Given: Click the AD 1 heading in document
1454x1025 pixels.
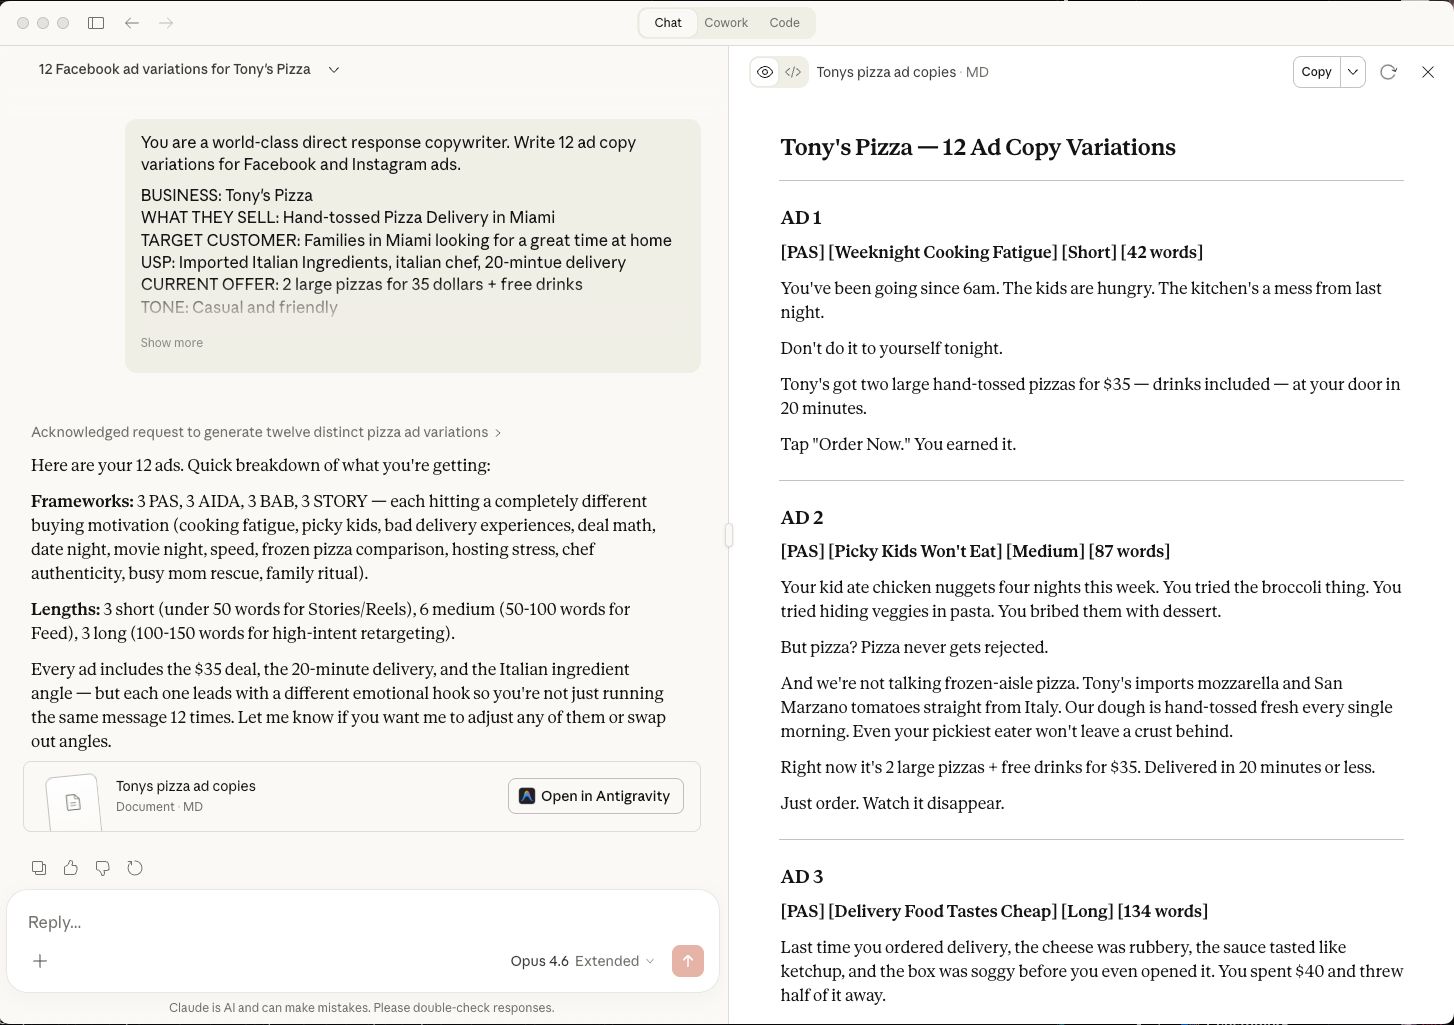Looking at the screenshot, I should (801, 218).
